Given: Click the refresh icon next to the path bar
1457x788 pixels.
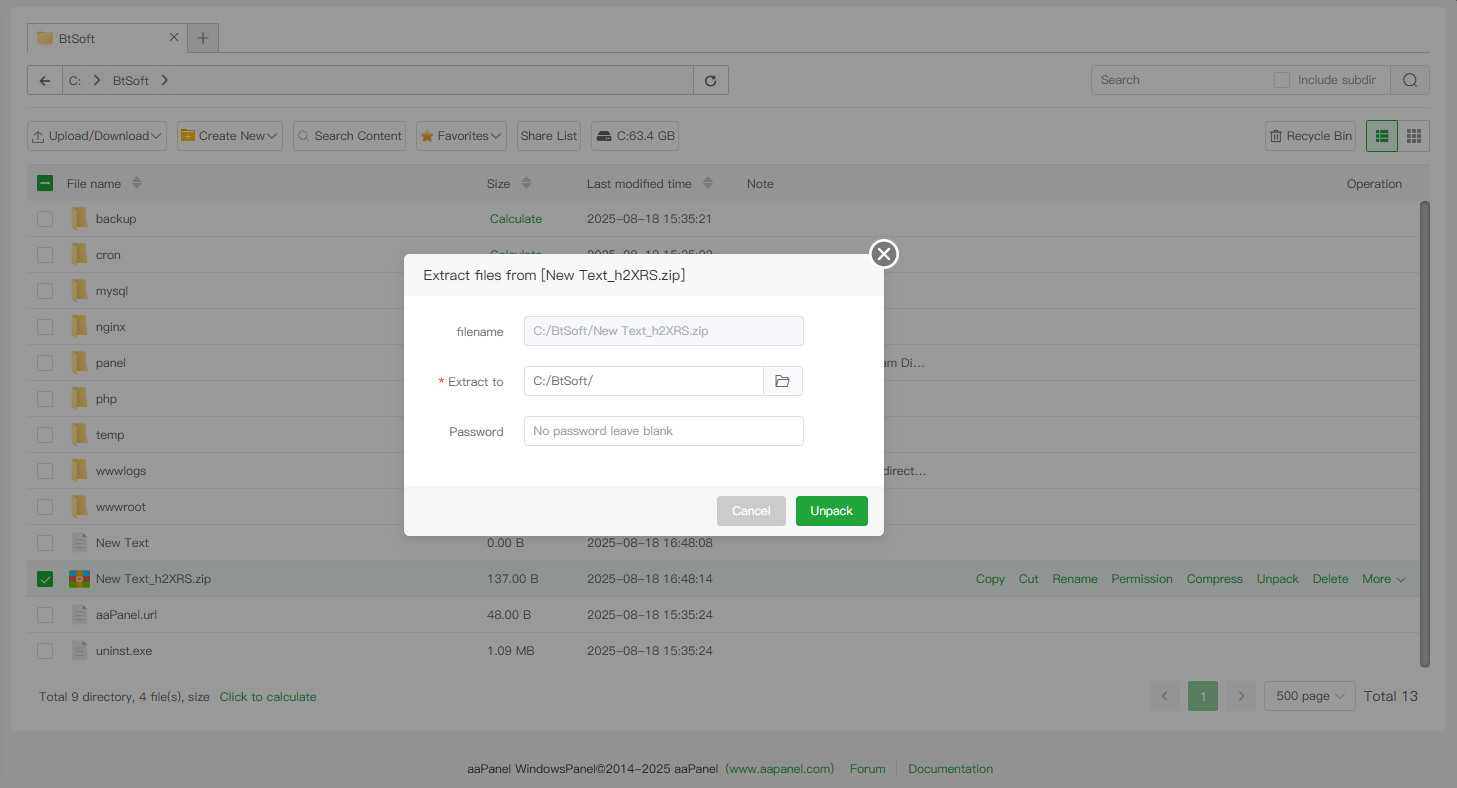Looking at the screenshot, I should point(710,80).
